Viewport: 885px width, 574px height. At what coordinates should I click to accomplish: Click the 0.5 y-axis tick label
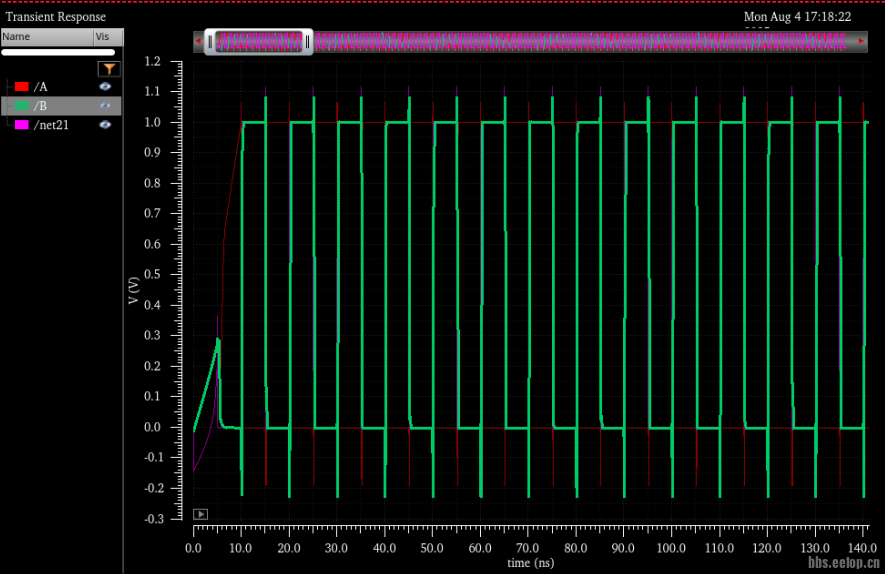click(x=152, y=274)
